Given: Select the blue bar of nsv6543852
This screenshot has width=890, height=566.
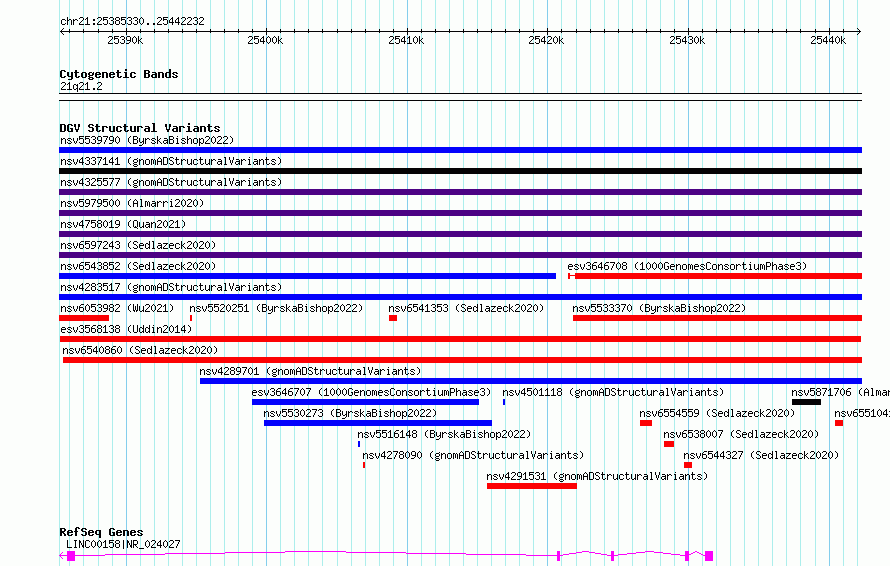Looking at the screenshot, I should point(308,276).
